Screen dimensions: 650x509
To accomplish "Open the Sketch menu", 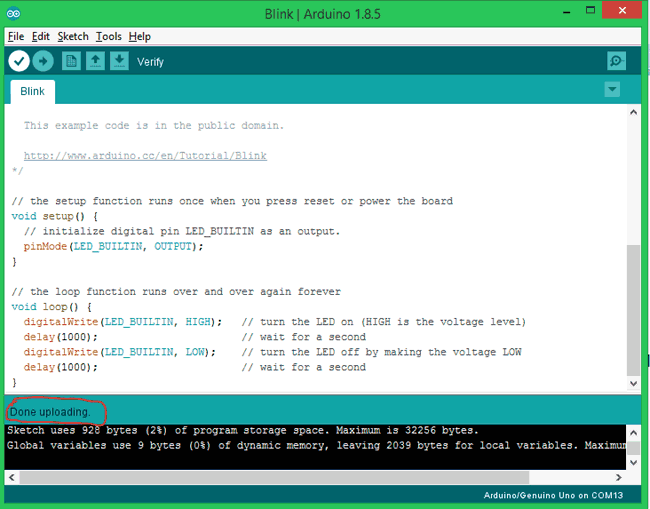I will click(x=73, y=36).
